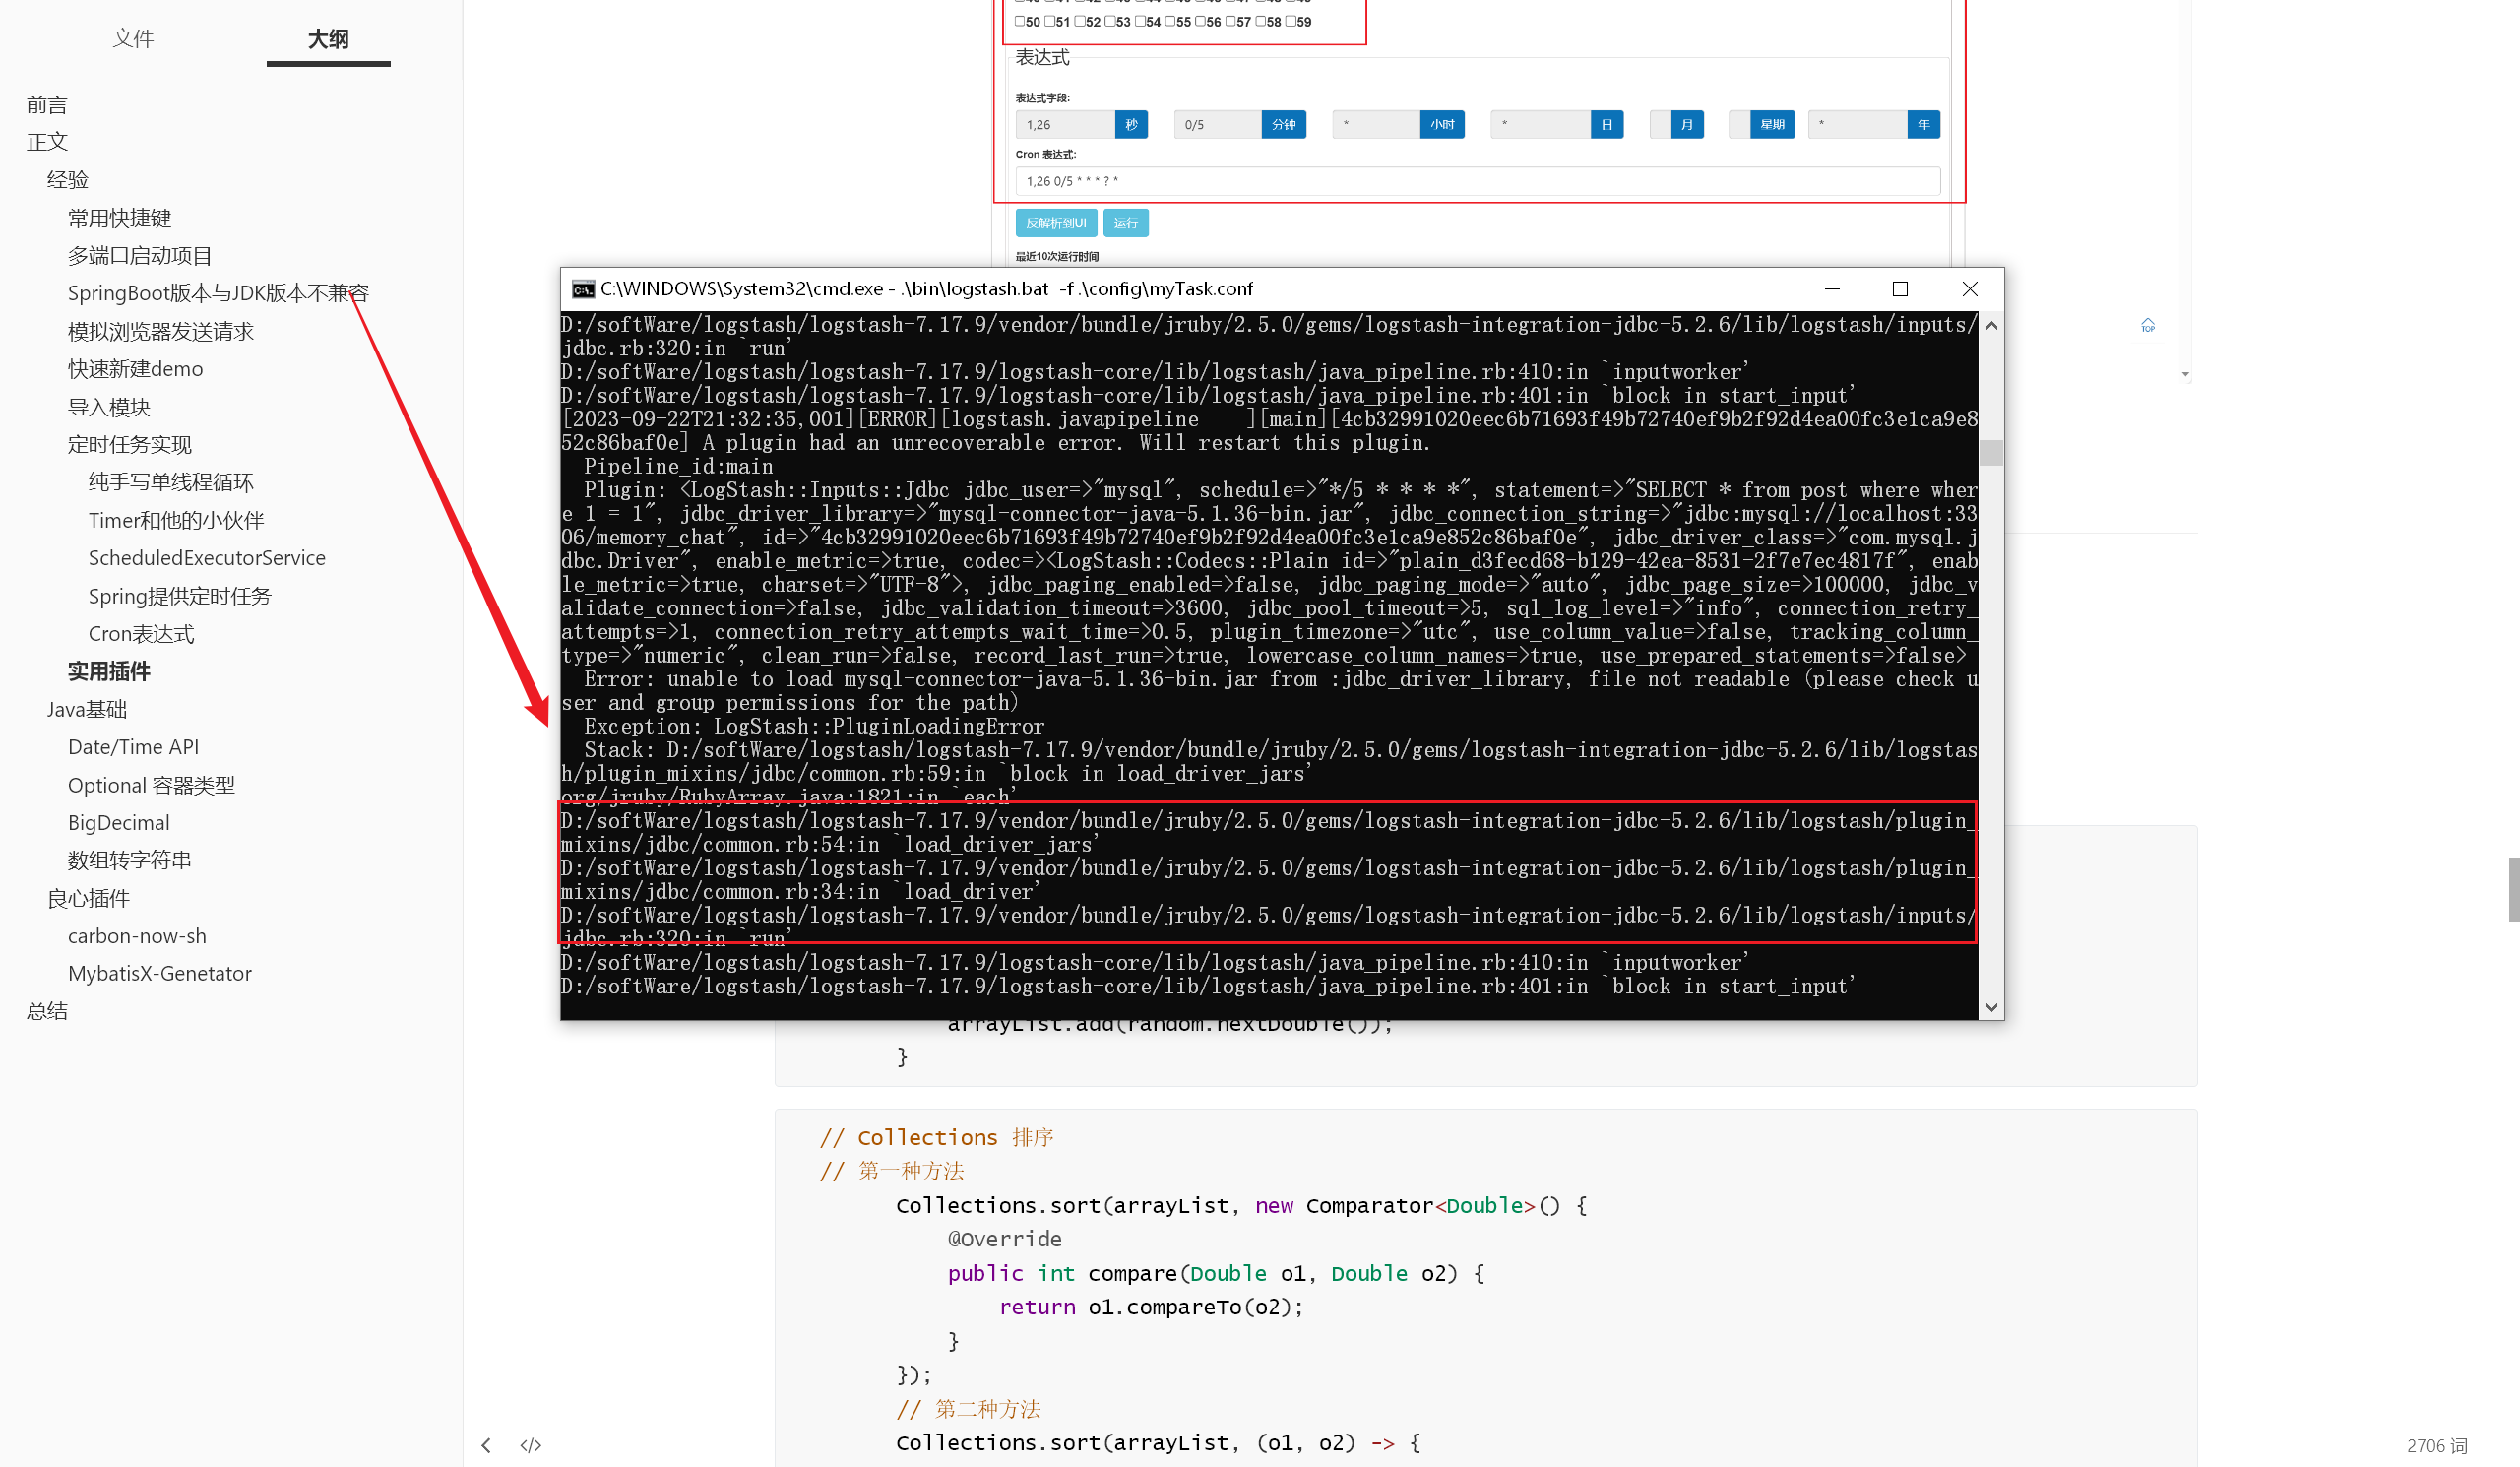Open 前言 in the outline
This screenshot has width=2520, height=1467.
pos(47,105)
